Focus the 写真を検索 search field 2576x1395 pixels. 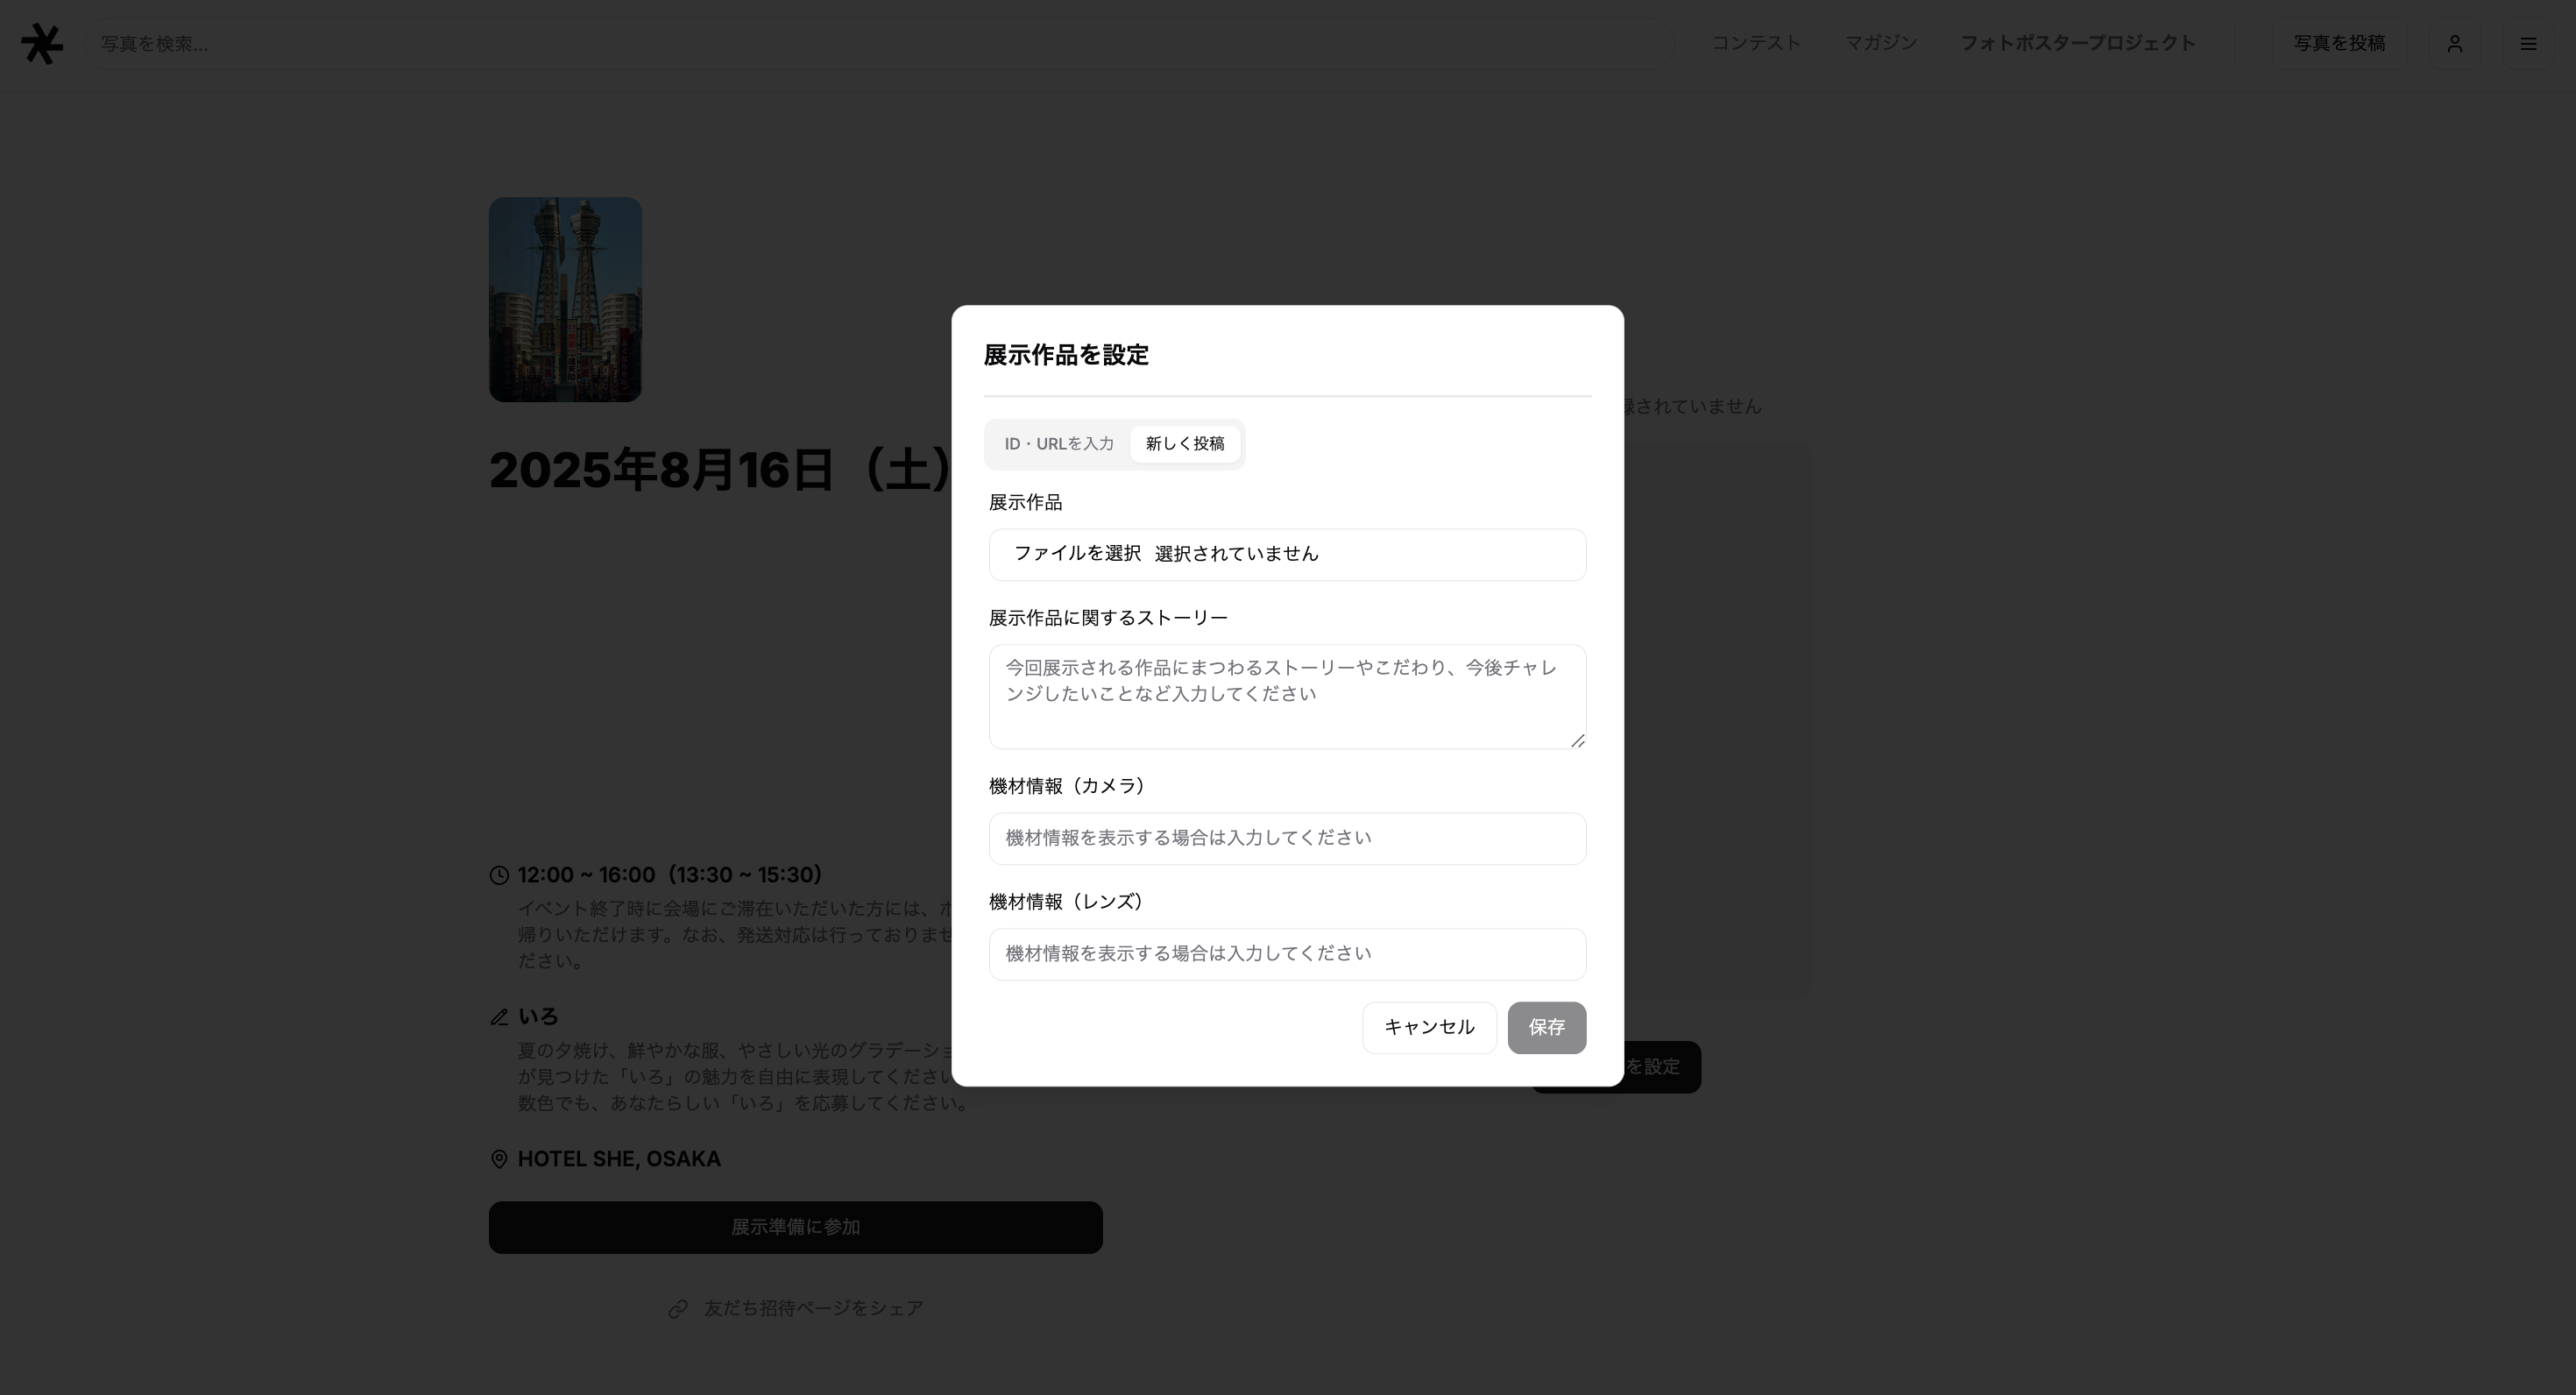pos(879,44)
